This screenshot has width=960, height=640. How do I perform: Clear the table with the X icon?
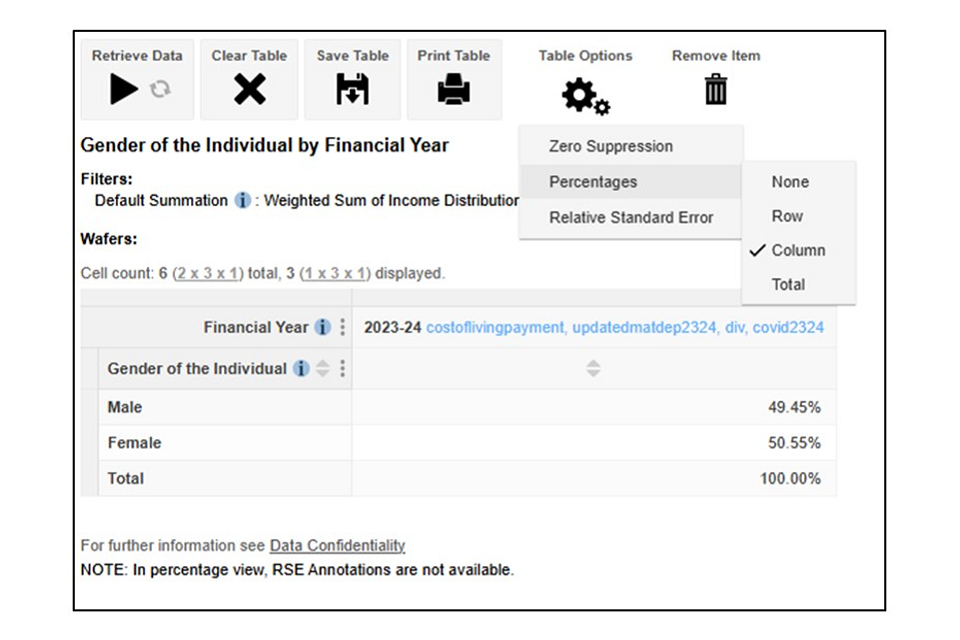(249, 90)
